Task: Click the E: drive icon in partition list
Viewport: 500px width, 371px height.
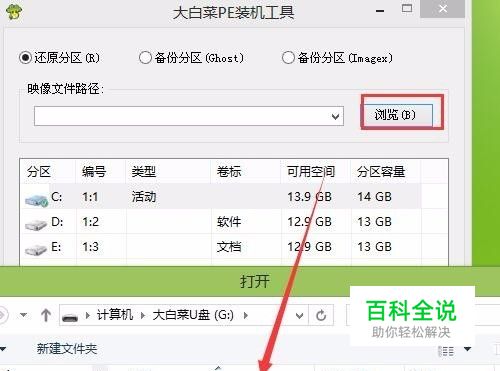Action: (x=36, y=249)
